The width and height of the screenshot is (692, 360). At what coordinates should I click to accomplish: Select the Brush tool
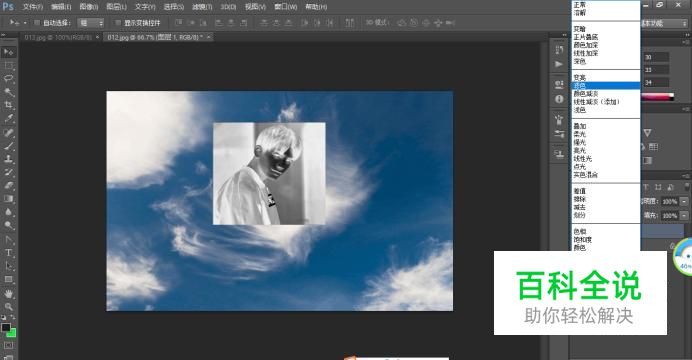point(8,146)
